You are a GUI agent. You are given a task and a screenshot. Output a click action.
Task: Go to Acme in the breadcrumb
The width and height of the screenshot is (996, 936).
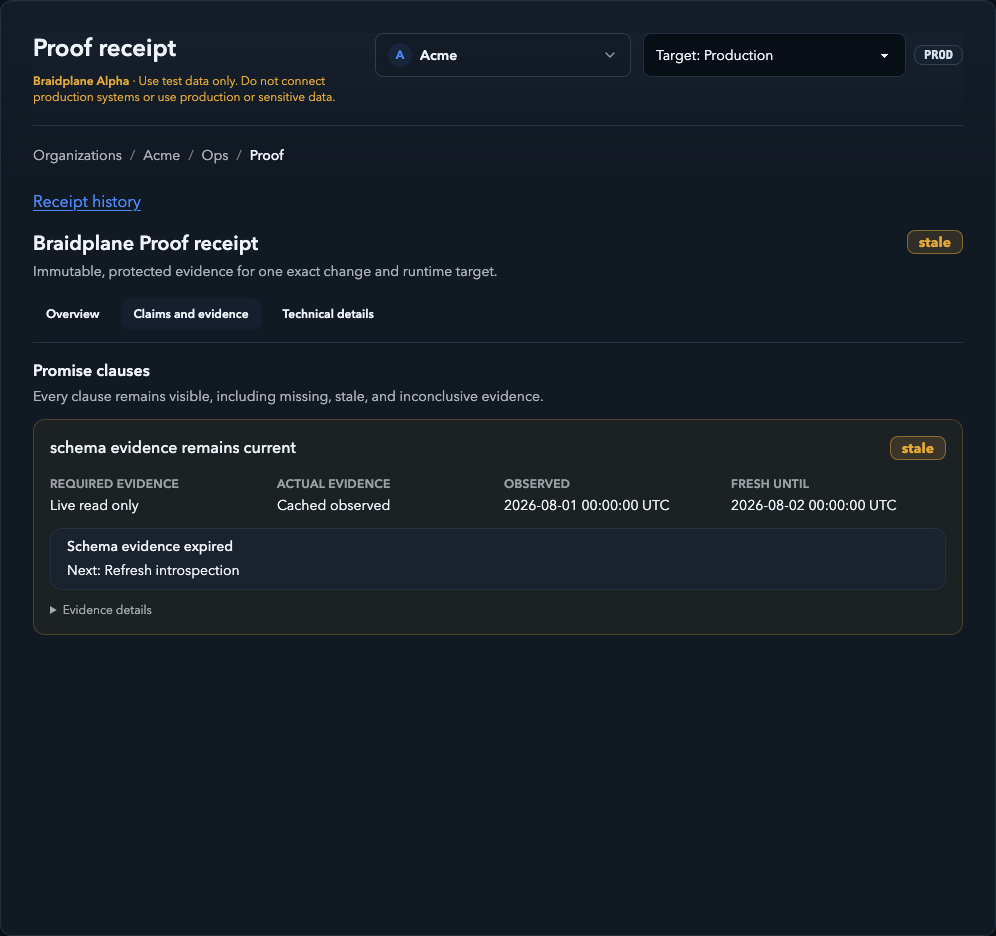[161, 156]
